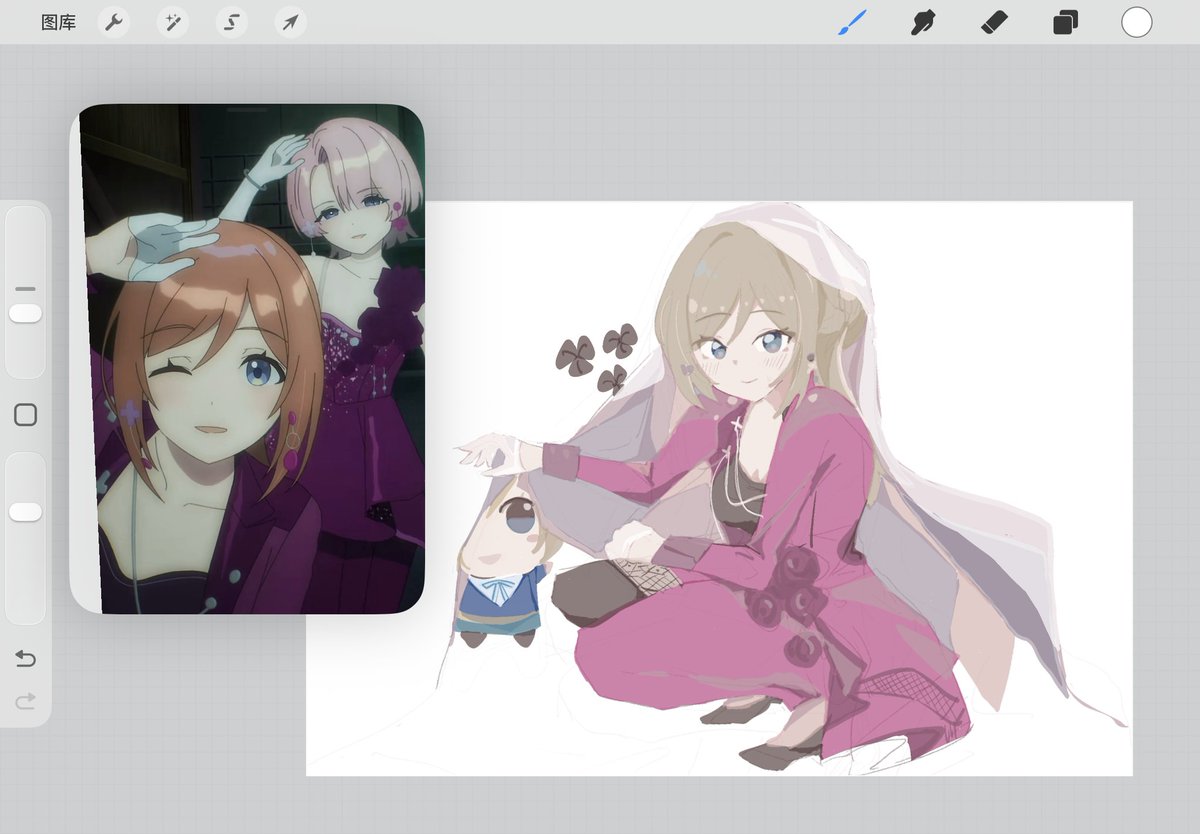
Task: Select the Selection S-shaped tool
Action: (x=232, y=22)
